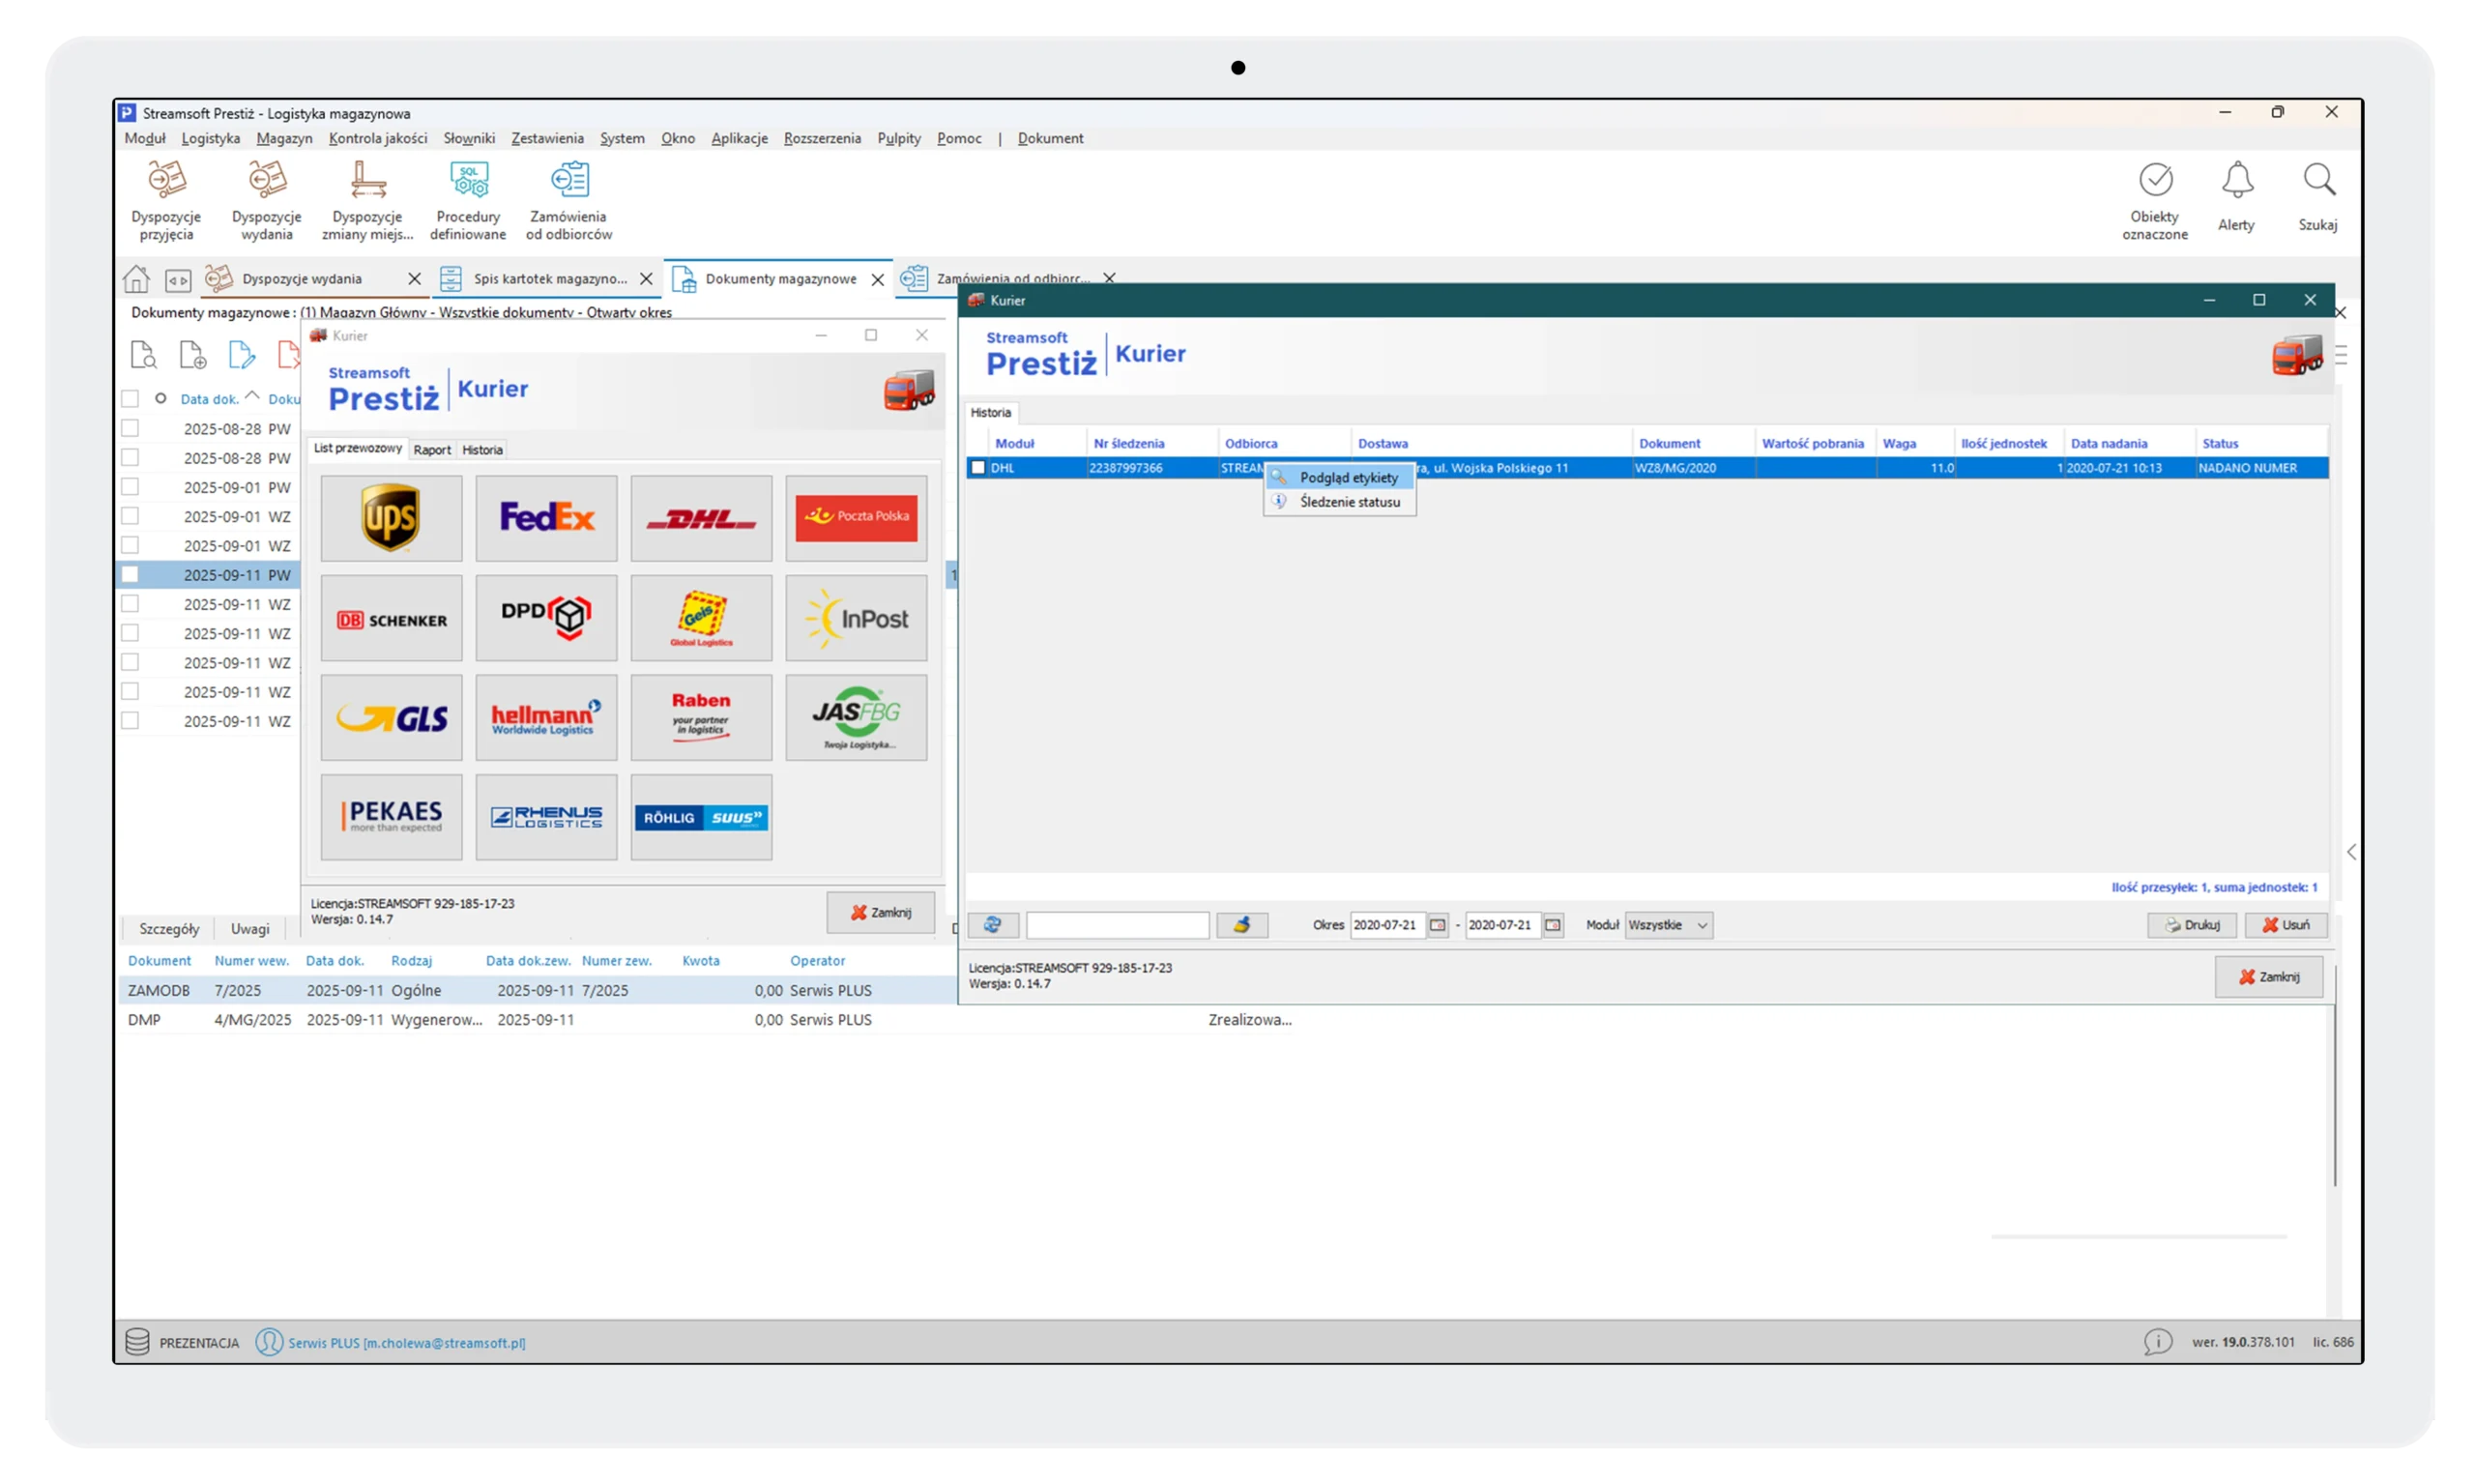Click the clear filter broom icon
This screenshot has width=2475, height=1484.
[x=1242, y=925]
